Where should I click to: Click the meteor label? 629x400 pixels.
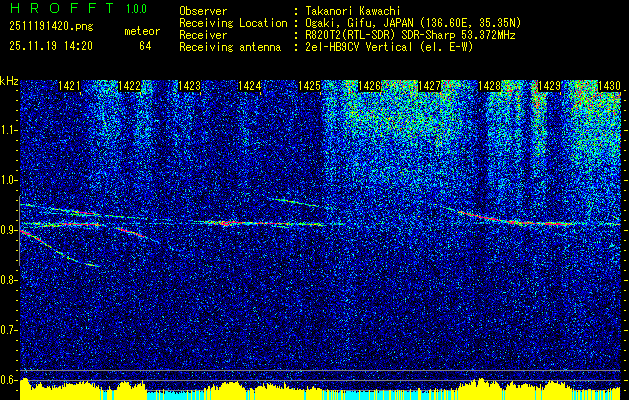[142, 31]
